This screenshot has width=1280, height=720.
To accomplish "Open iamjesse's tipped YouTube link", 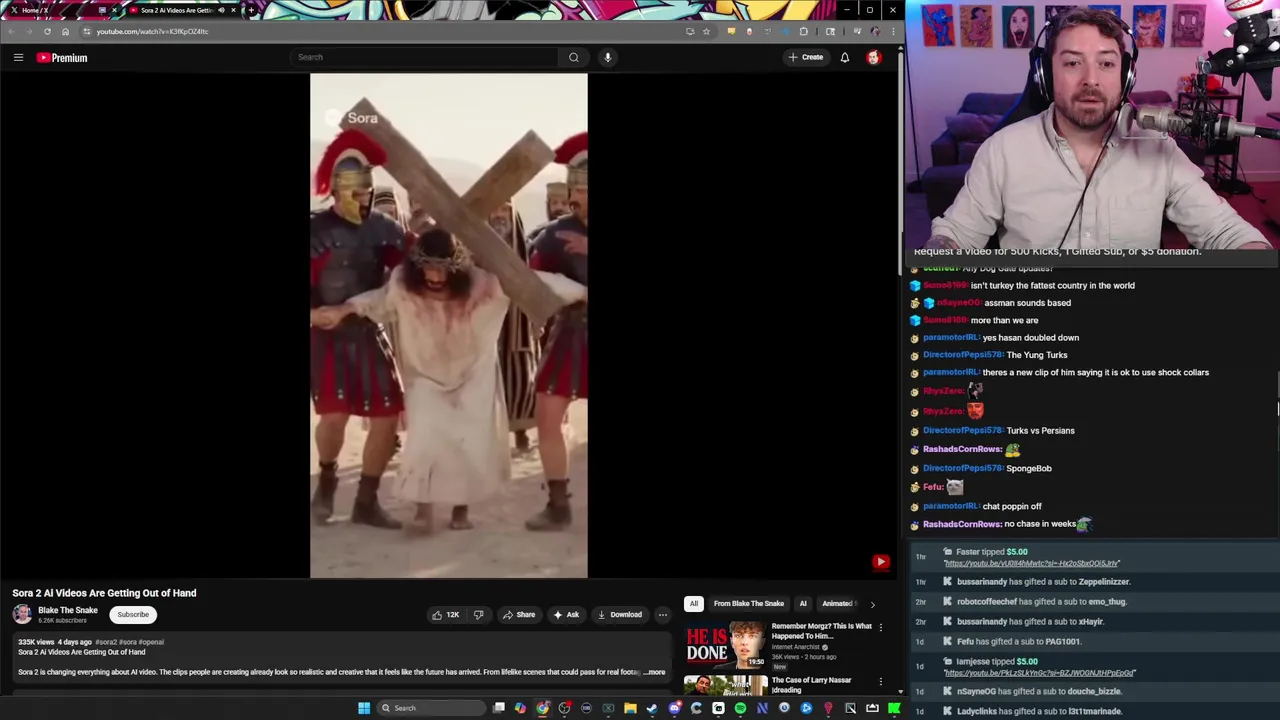I will point(1039,673).
